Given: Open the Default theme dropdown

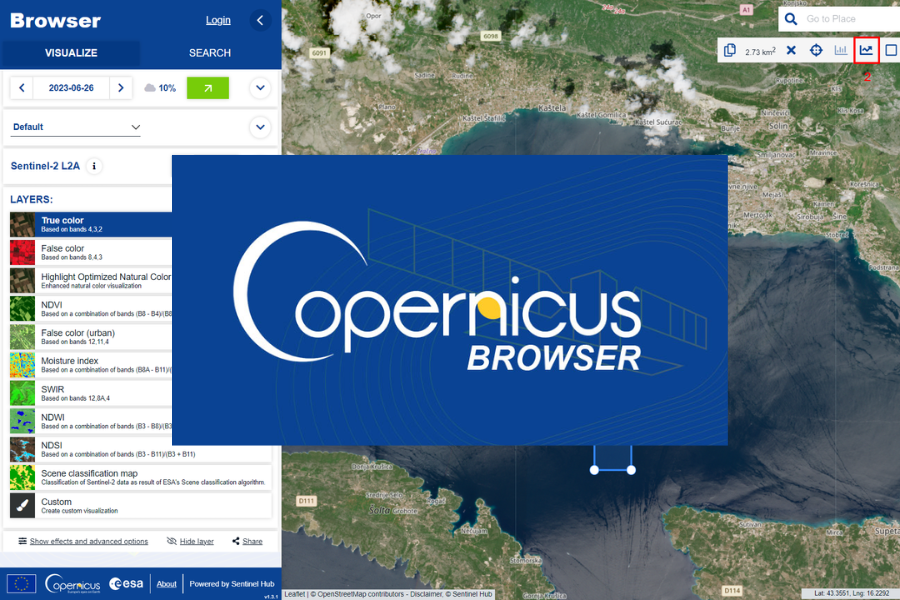Looking at the screenshot, I should pos(76,127).
